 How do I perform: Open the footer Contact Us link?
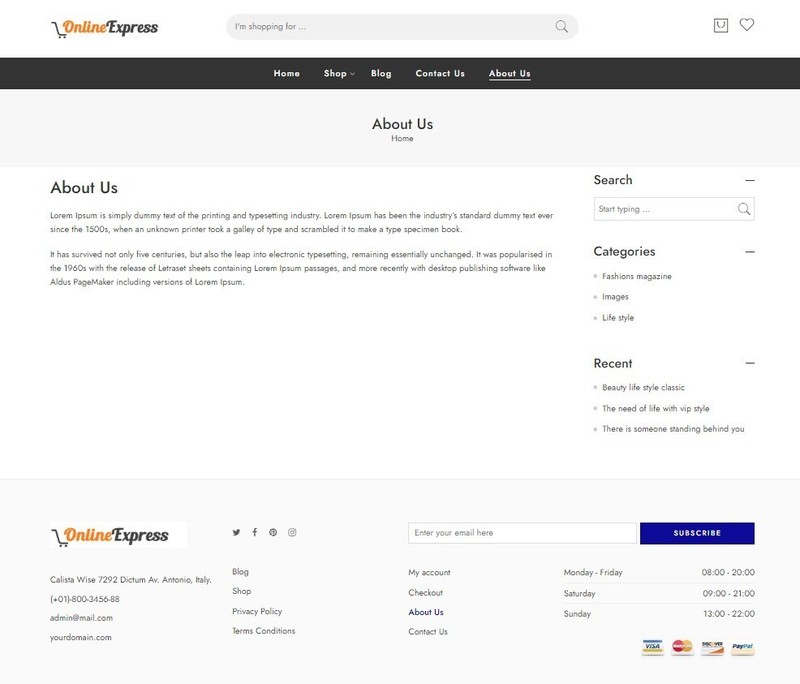[x=428, y=631]
